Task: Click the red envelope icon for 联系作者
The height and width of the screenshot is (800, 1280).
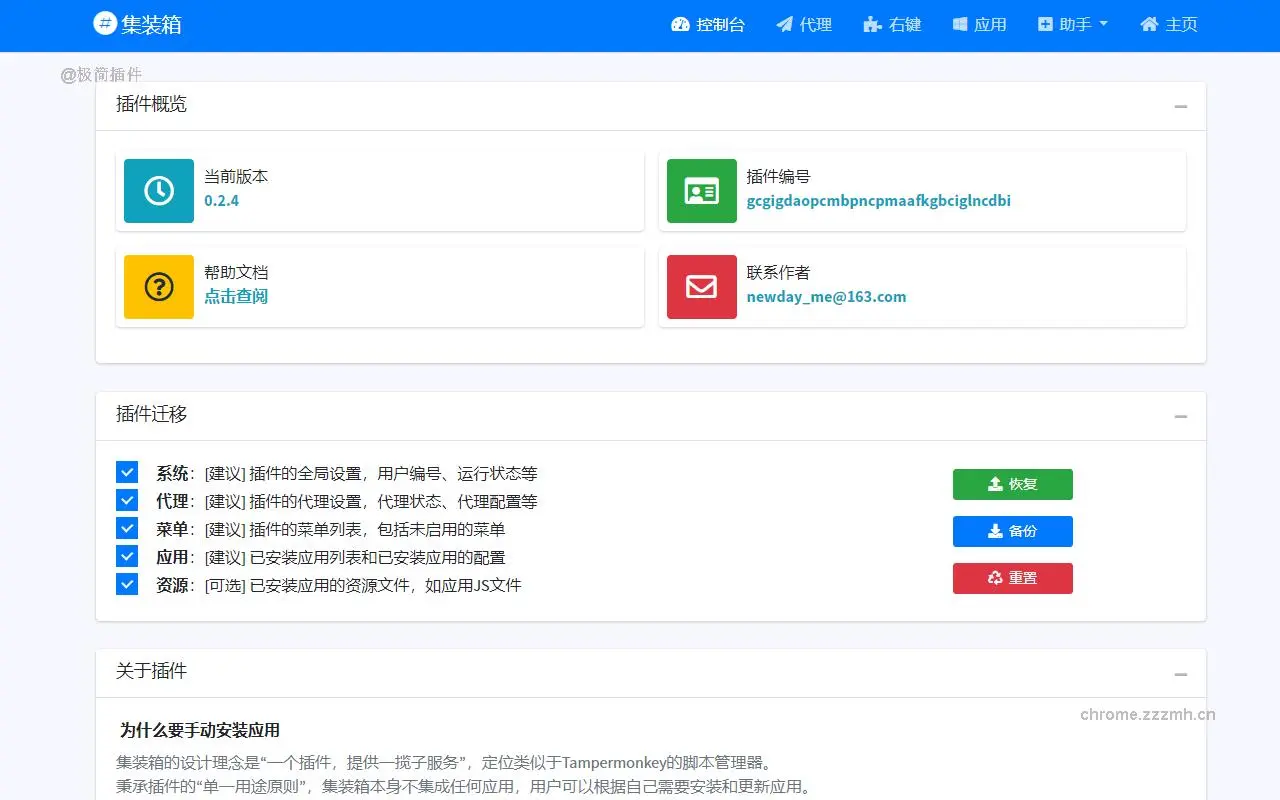Action: point(700,287)
